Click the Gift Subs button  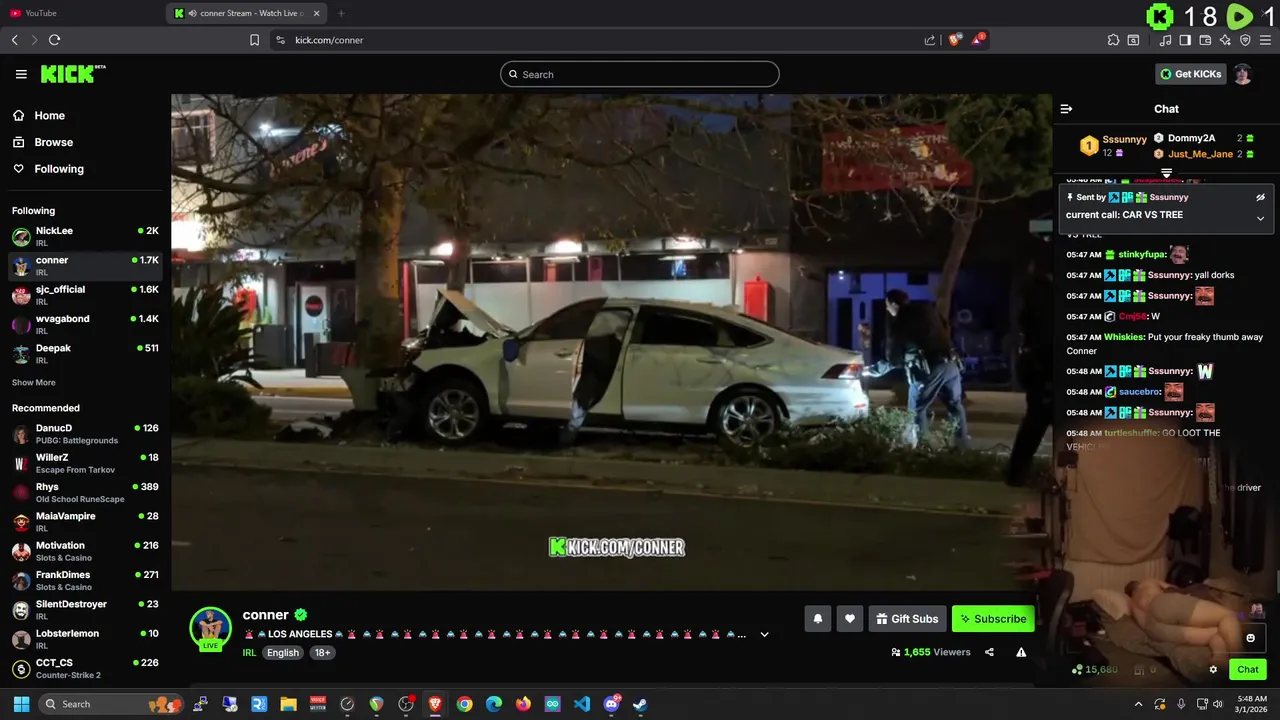907,619
